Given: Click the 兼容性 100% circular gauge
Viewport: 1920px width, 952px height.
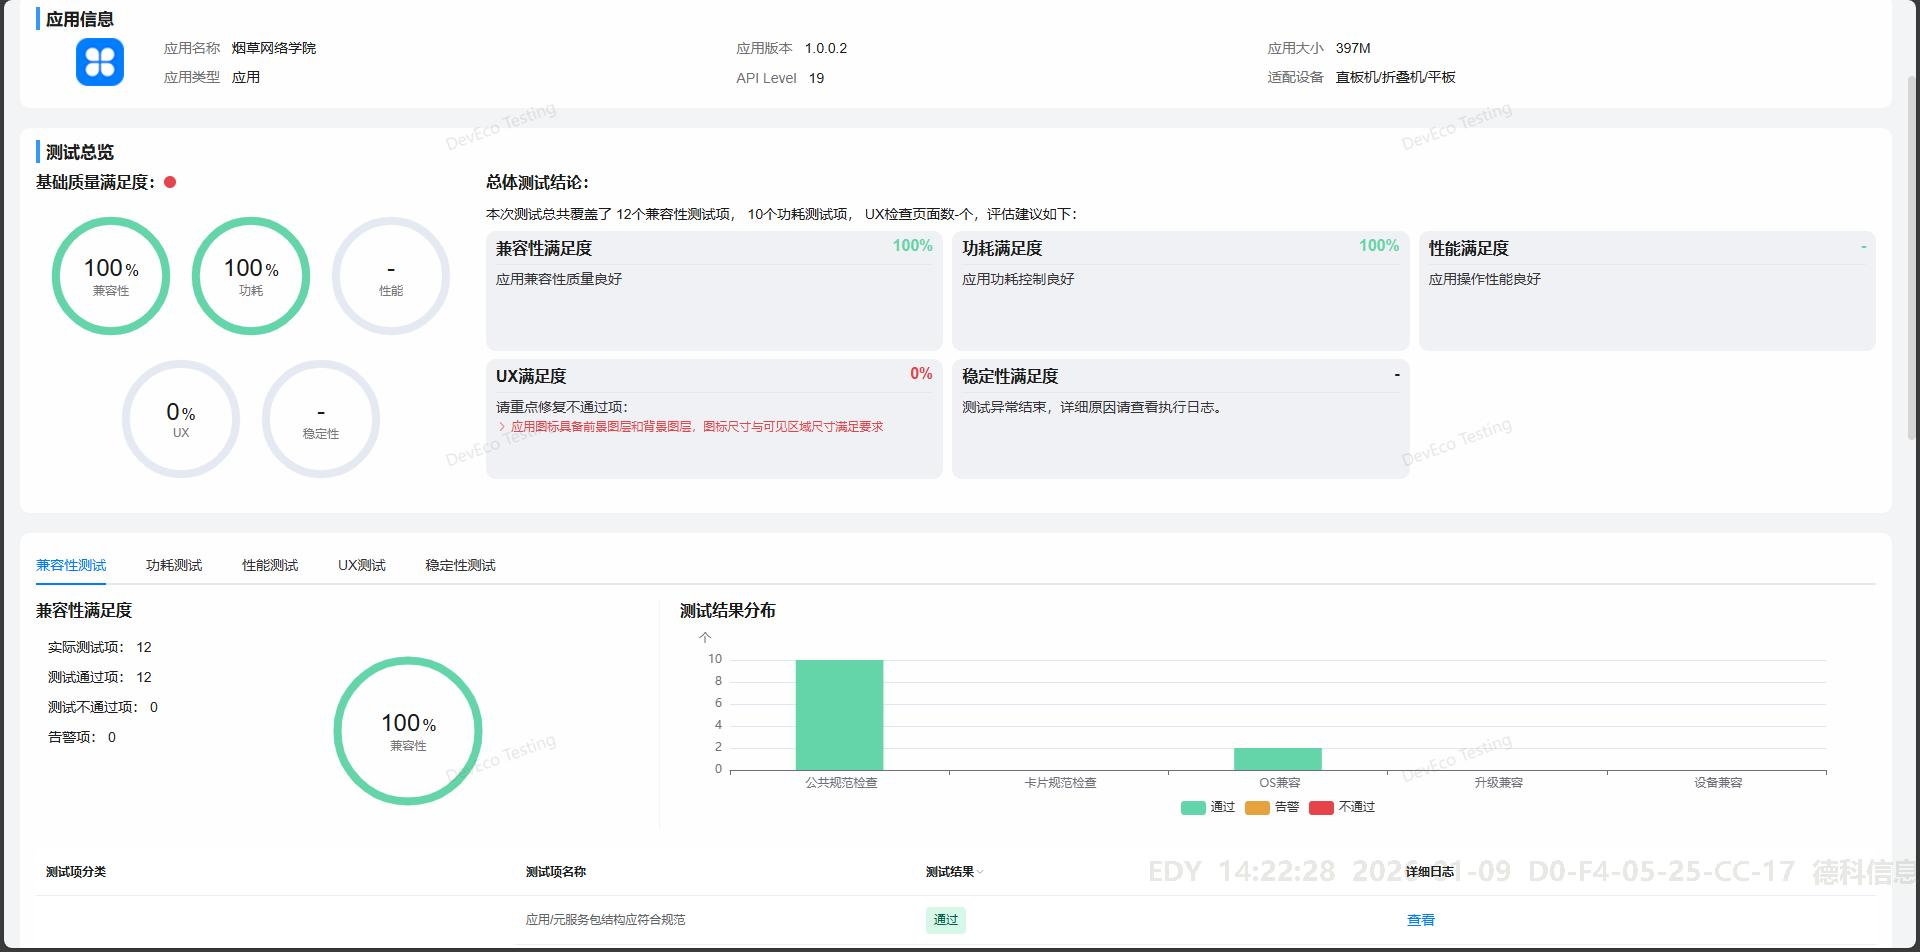Looking at the screenshot, I should coord(111,276).
